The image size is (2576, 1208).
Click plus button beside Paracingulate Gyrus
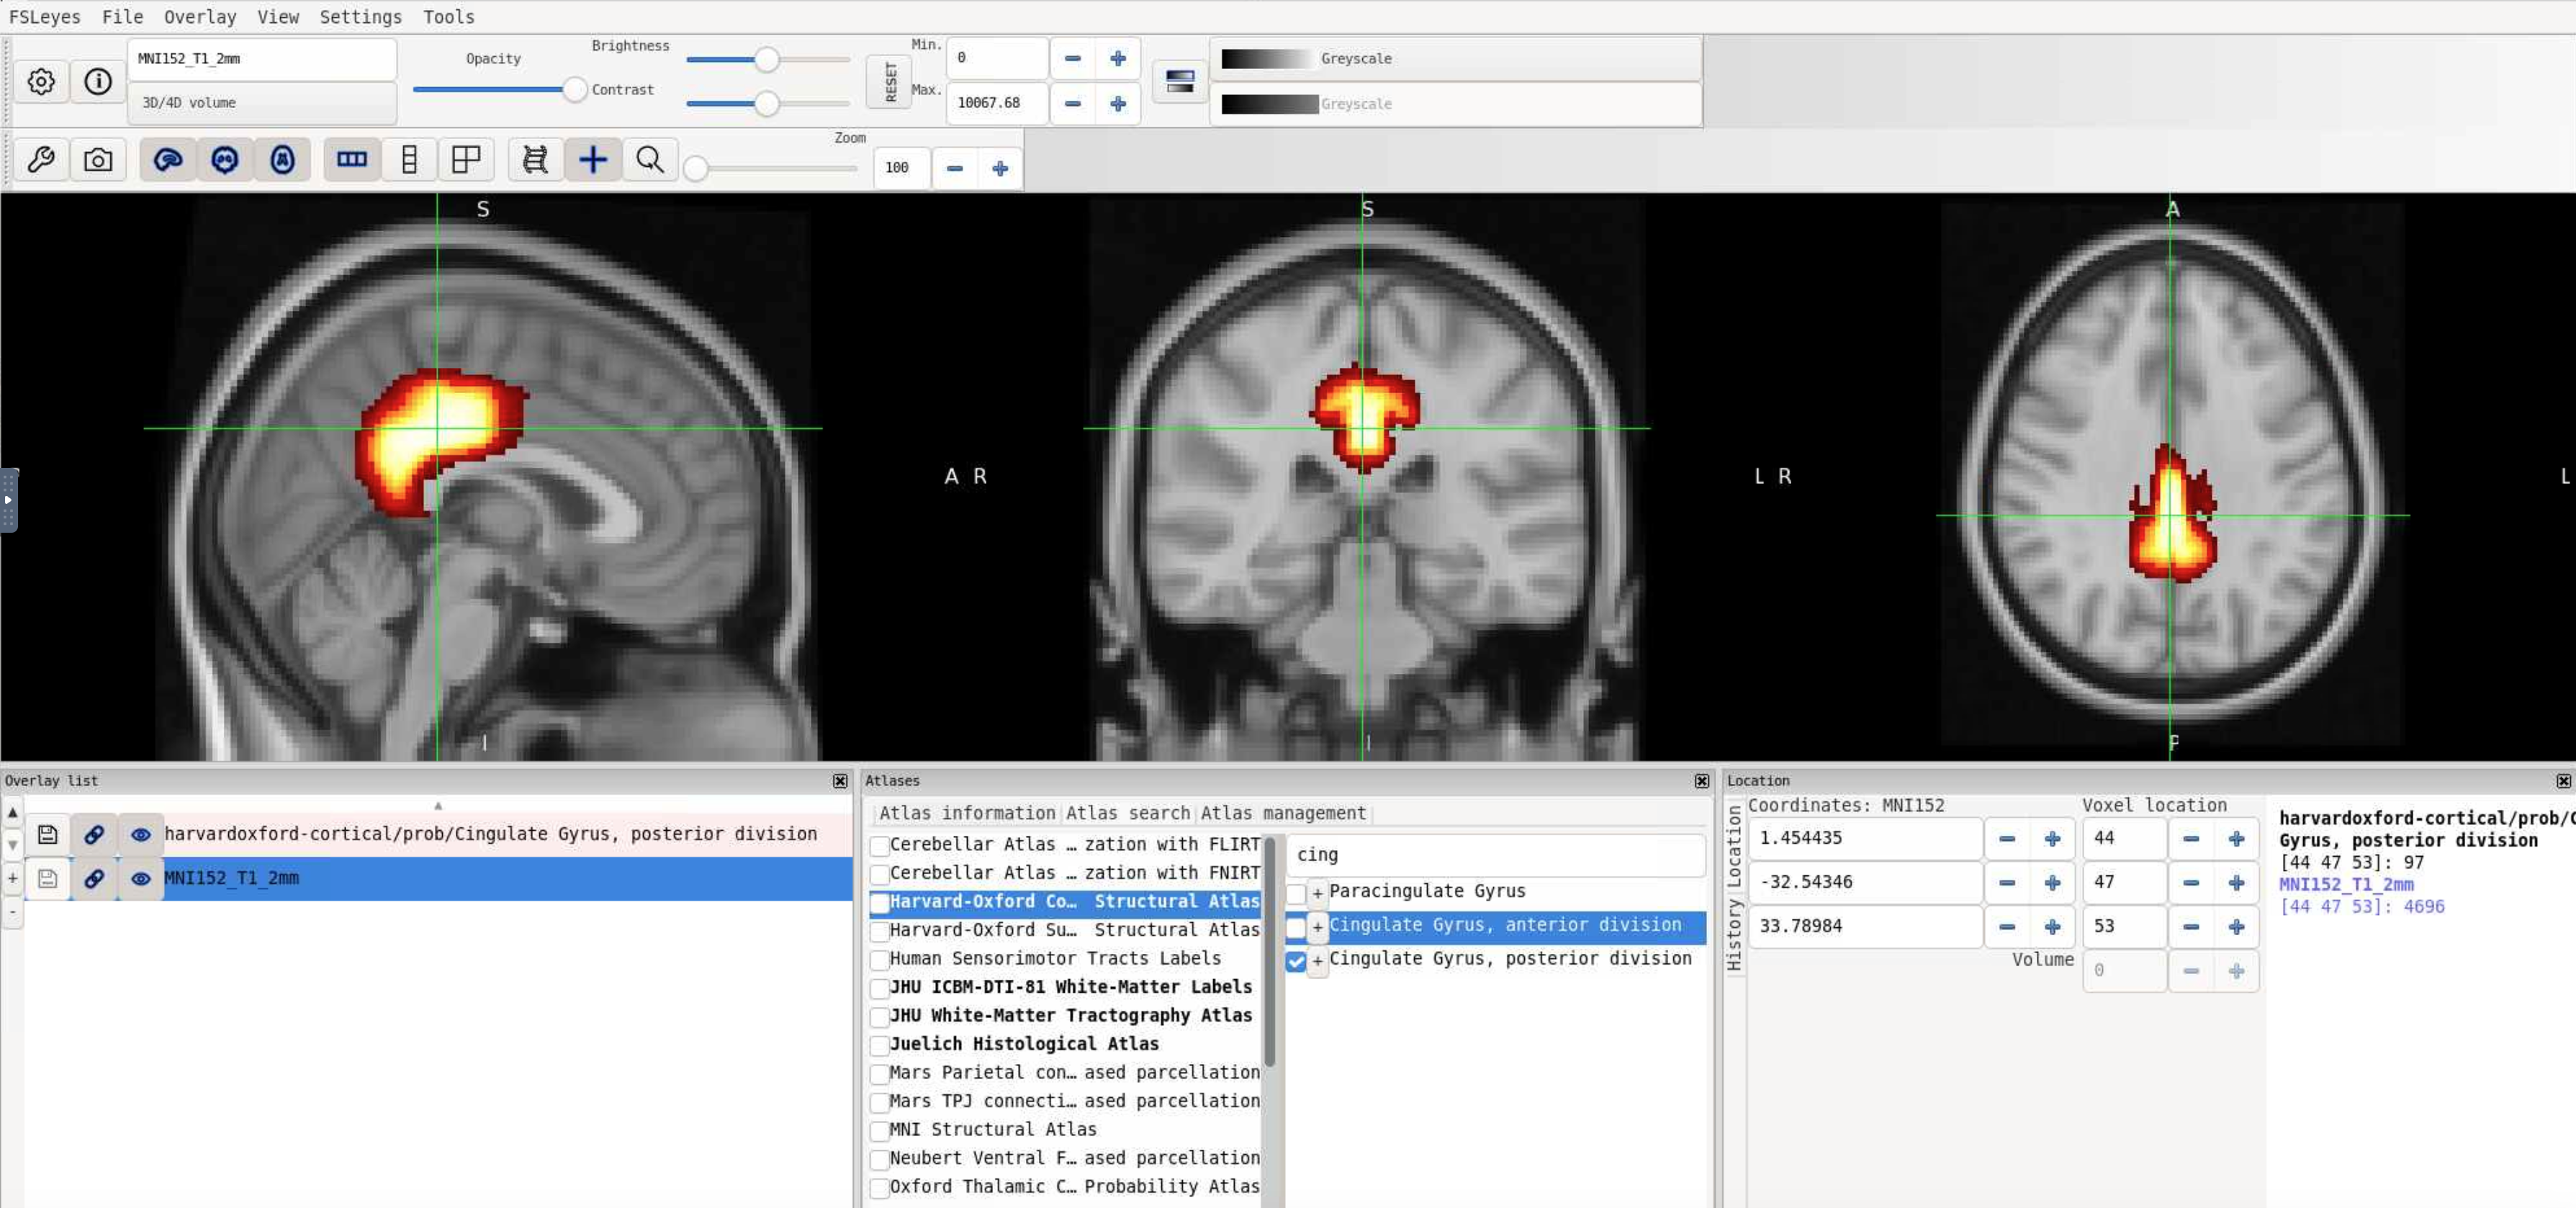[x=1318, y=893]
